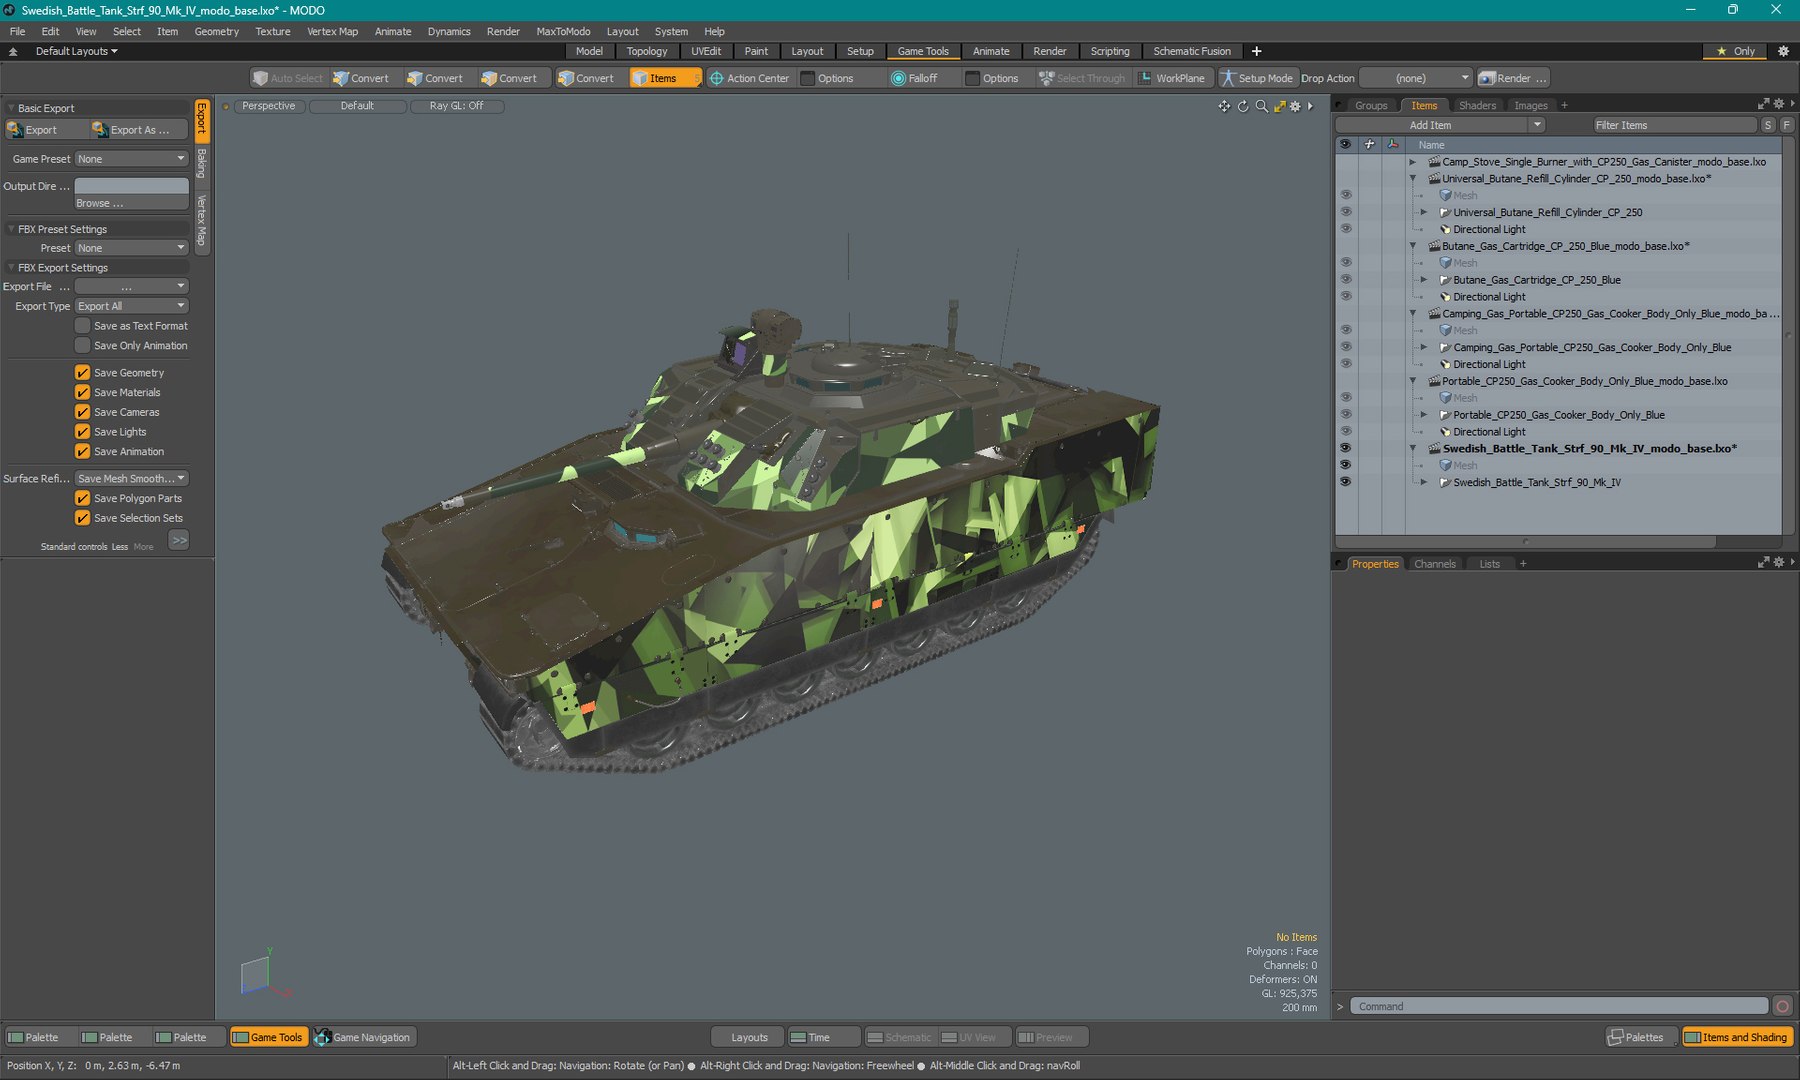The width and height of the screenshot is (1800, 1080).
Task: Click the Layouts bottom button
Action: [749, 1037]
